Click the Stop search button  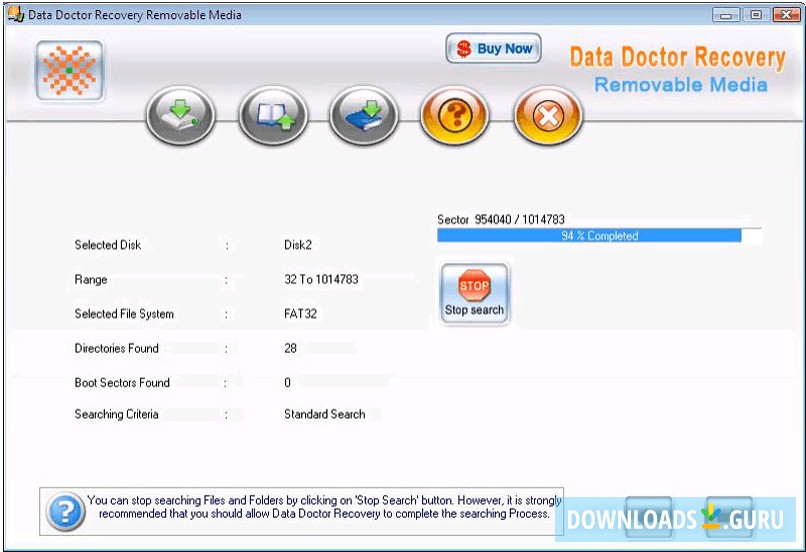point(474,293)
